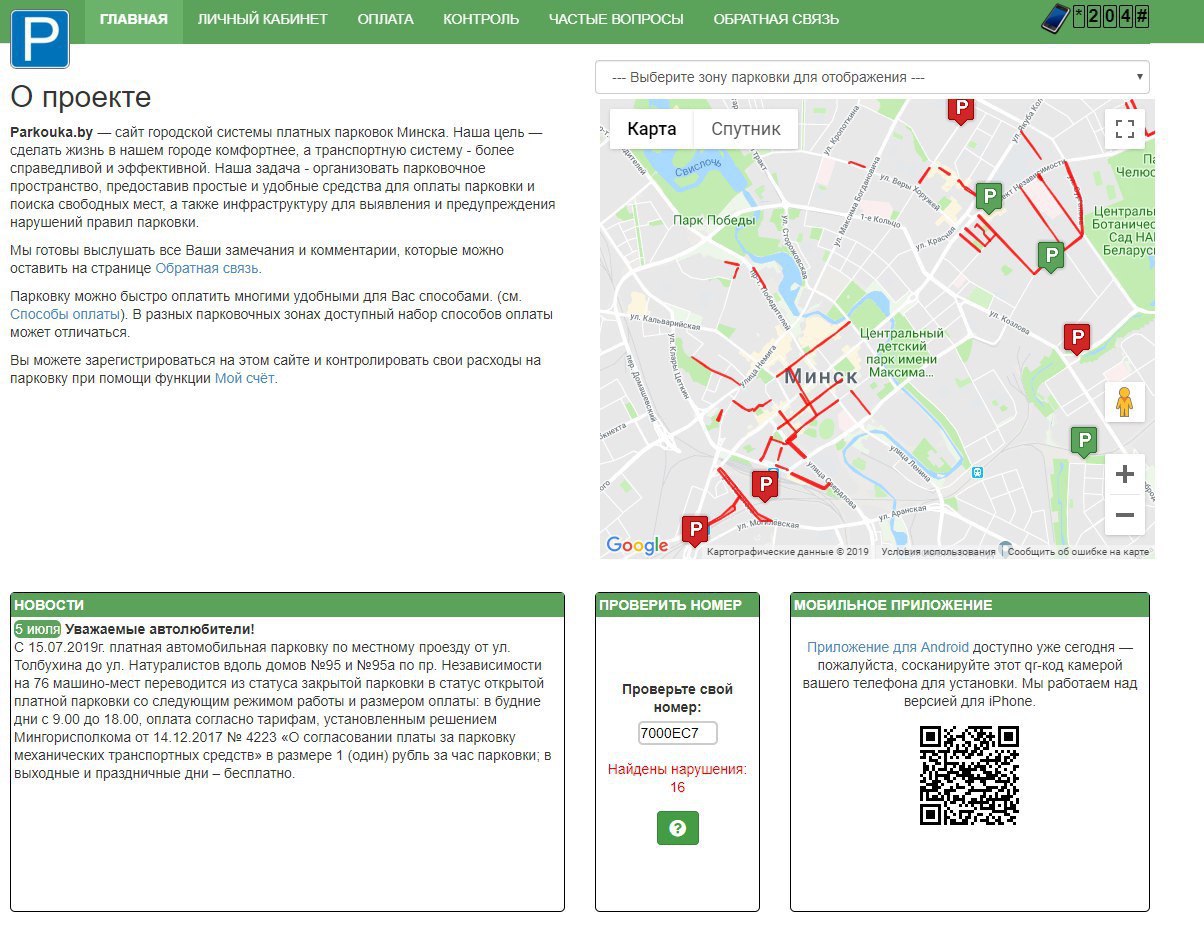Click the green P marker beside ул. Веры Хоружей
Screen dimensions: 1204x932
tap(989, 197)
